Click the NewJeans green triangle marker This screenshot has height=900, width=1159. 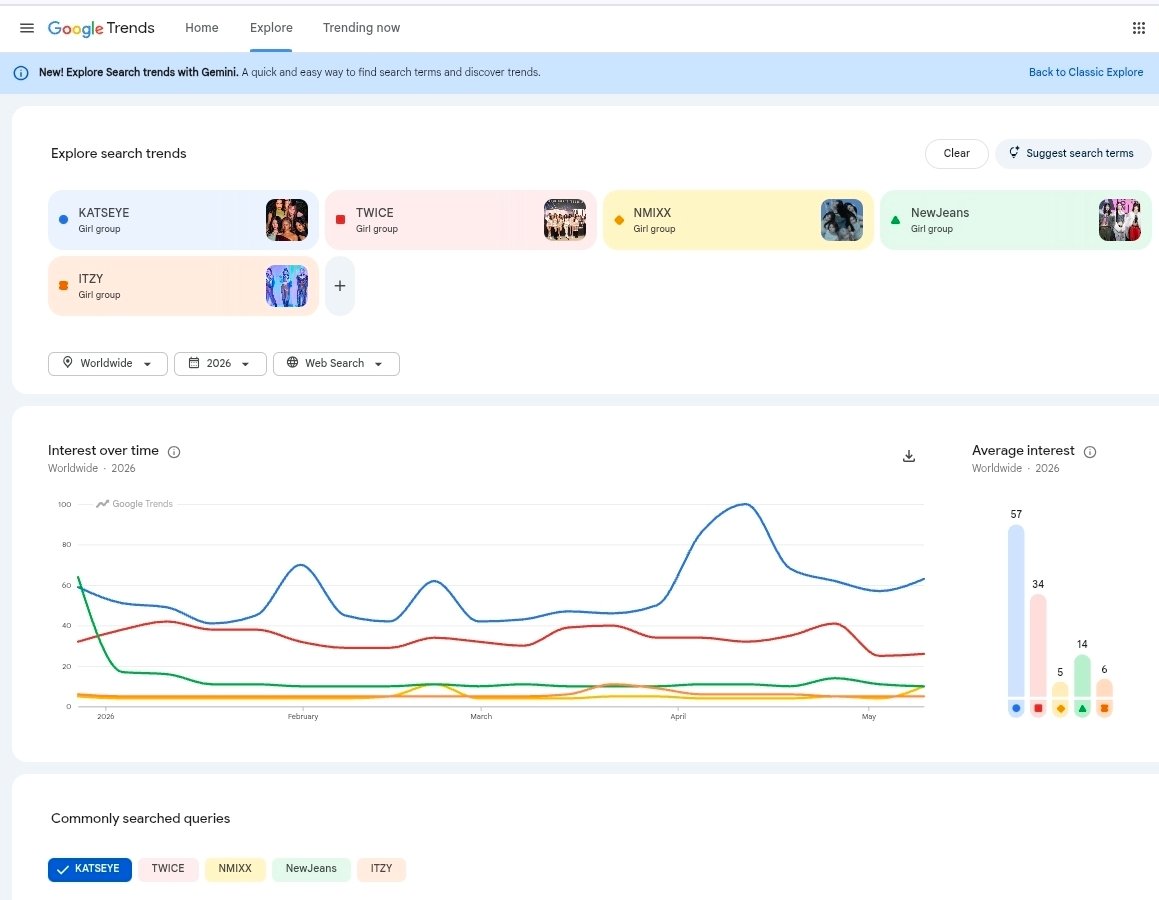click(896, 219)
